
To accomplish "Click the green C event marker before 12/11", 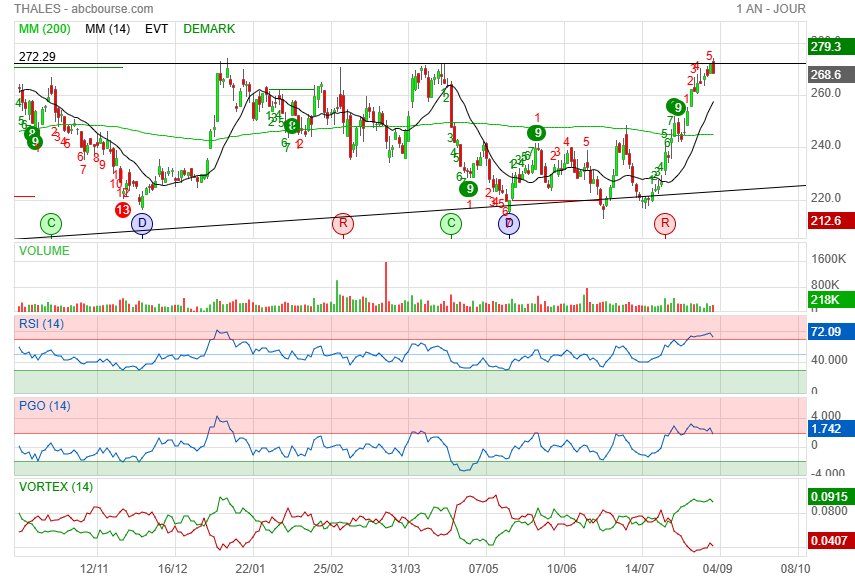I will coord(51,223).
